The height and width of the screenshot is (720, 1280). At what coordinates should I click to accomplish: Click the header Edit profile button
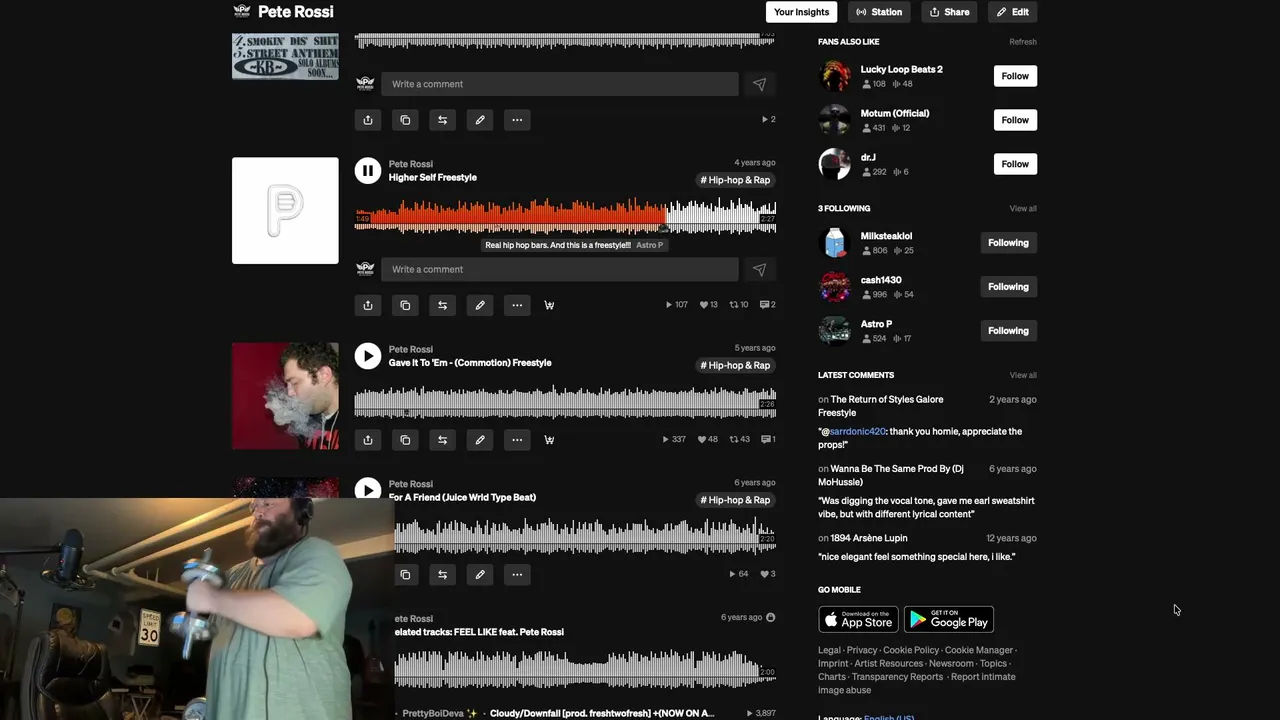1013,12
